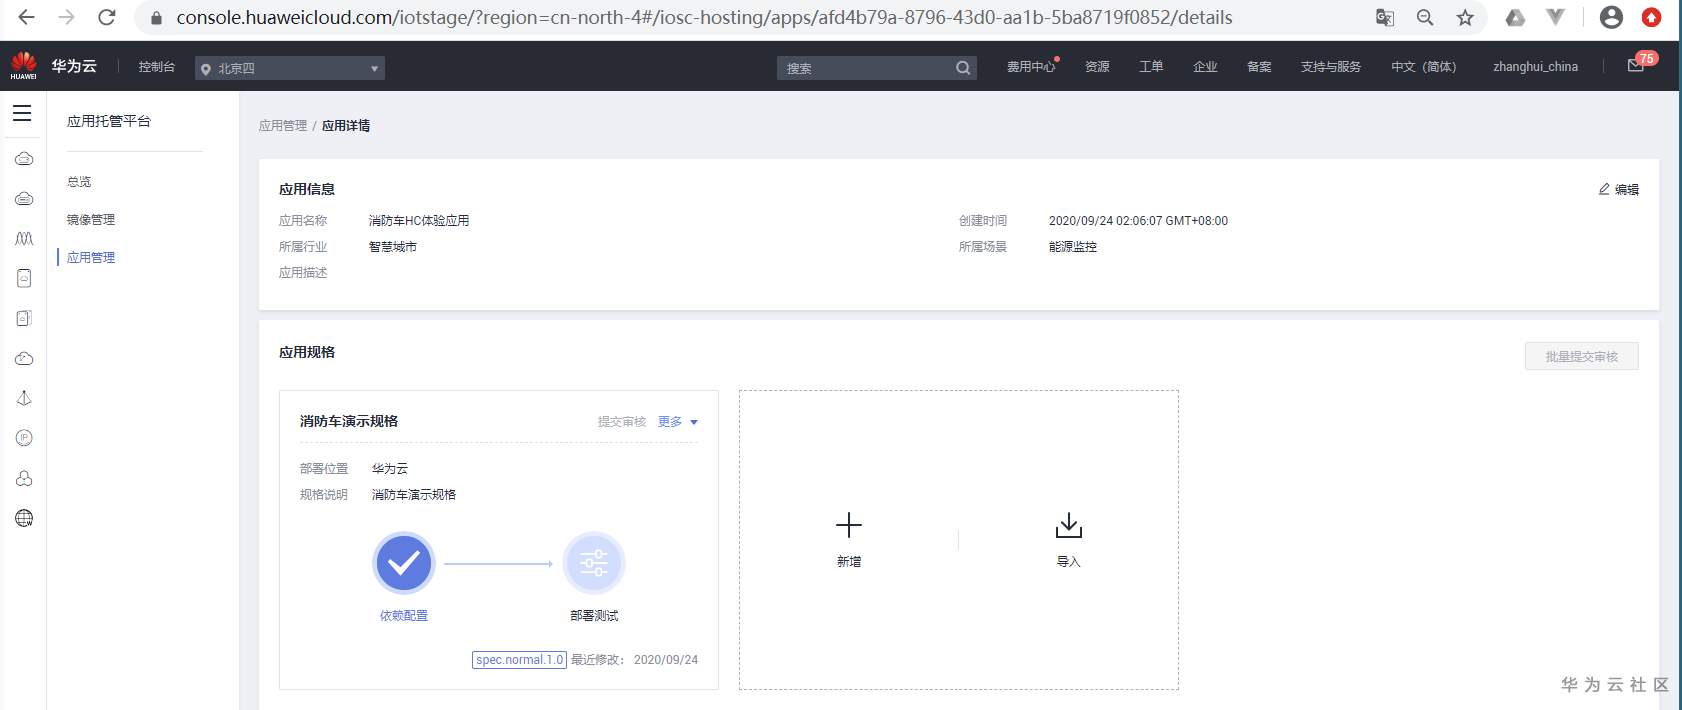Click 能源监控 scenario value
The image size is (1682, 710).
tap(1073, 247)
